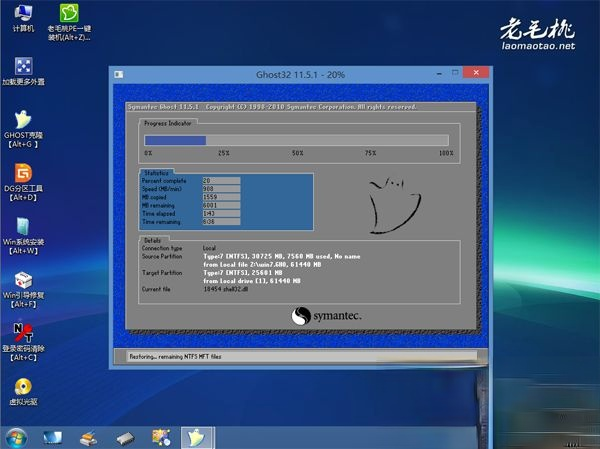Click 'from Local file Z:\win7.GHO' line

(x=262, y=265)
